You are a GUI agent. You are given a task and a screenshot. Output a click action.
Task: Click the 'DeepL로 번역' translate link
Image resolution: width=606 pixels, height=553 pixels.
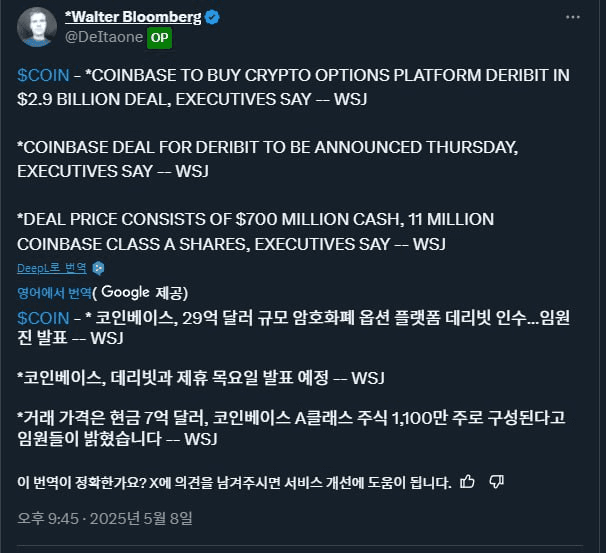[52, 268]
